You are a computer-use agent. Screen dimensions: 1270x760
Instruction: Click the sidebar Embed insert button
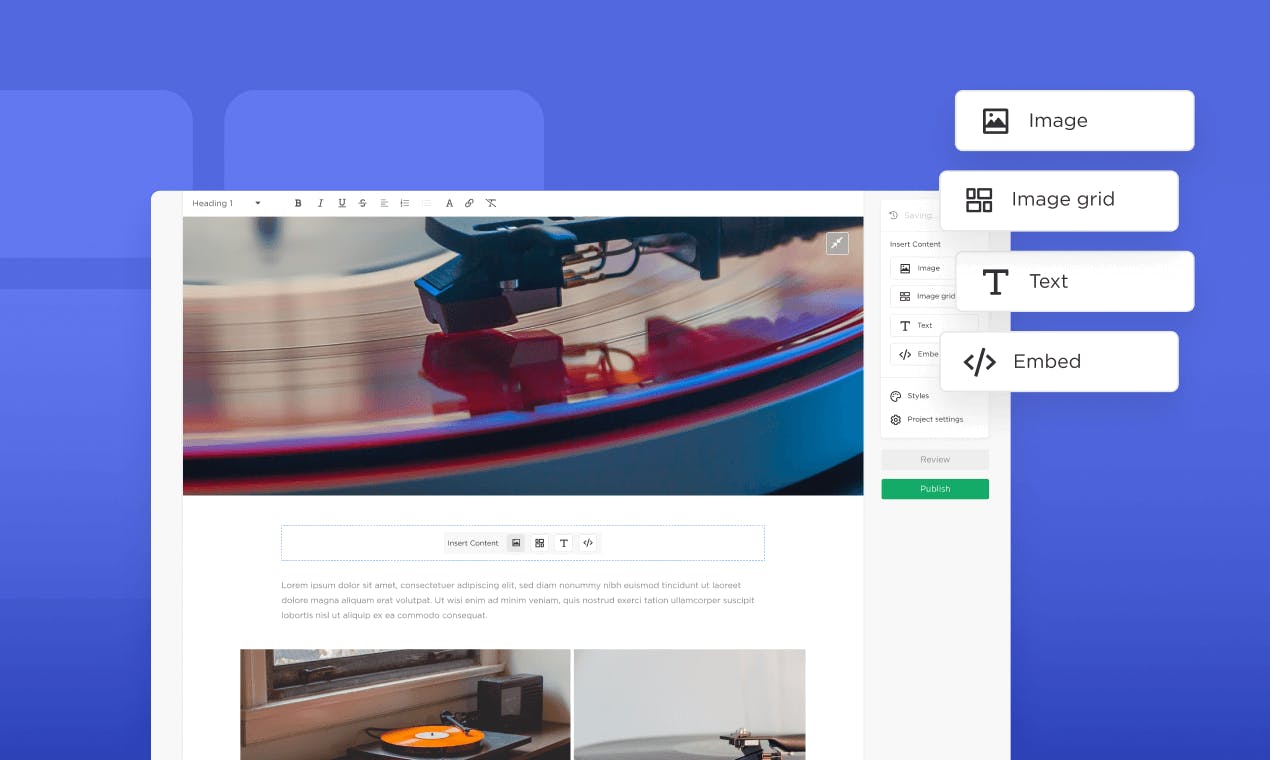(x=915, y=354)
